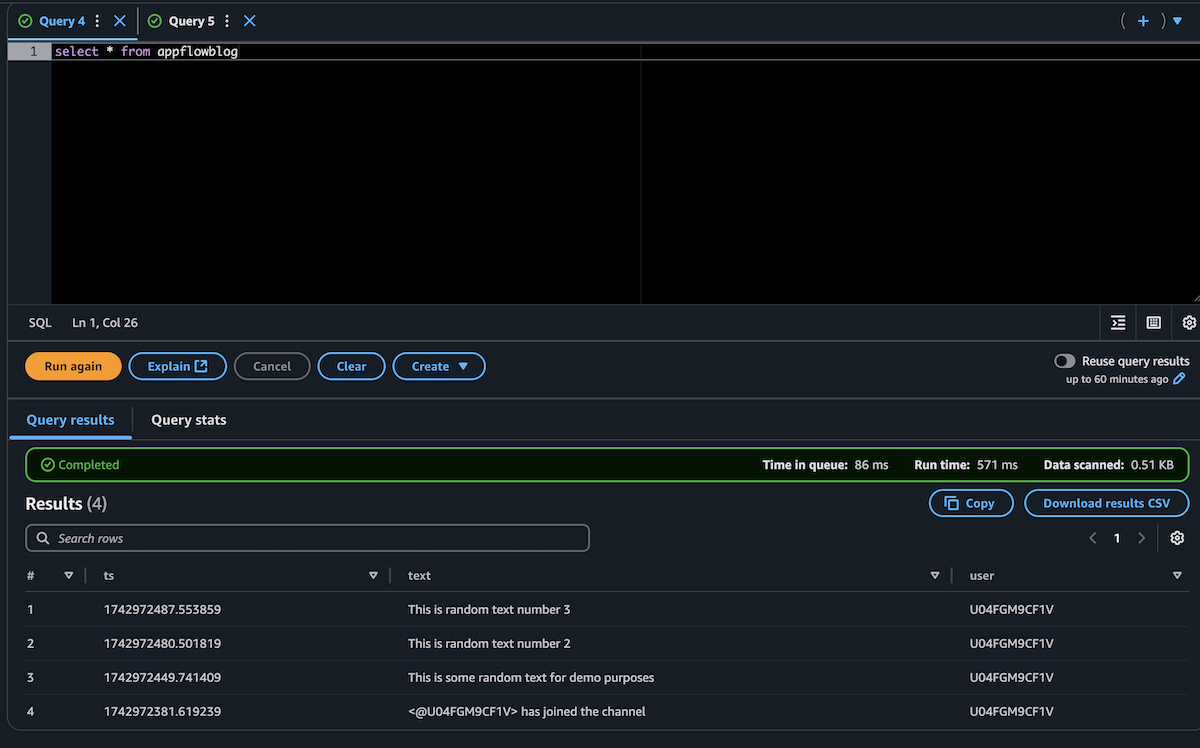Viewport: 1200px width, 748px height.
Task: Click 'This is random text number 2'
Action: [x=489, y=643]
